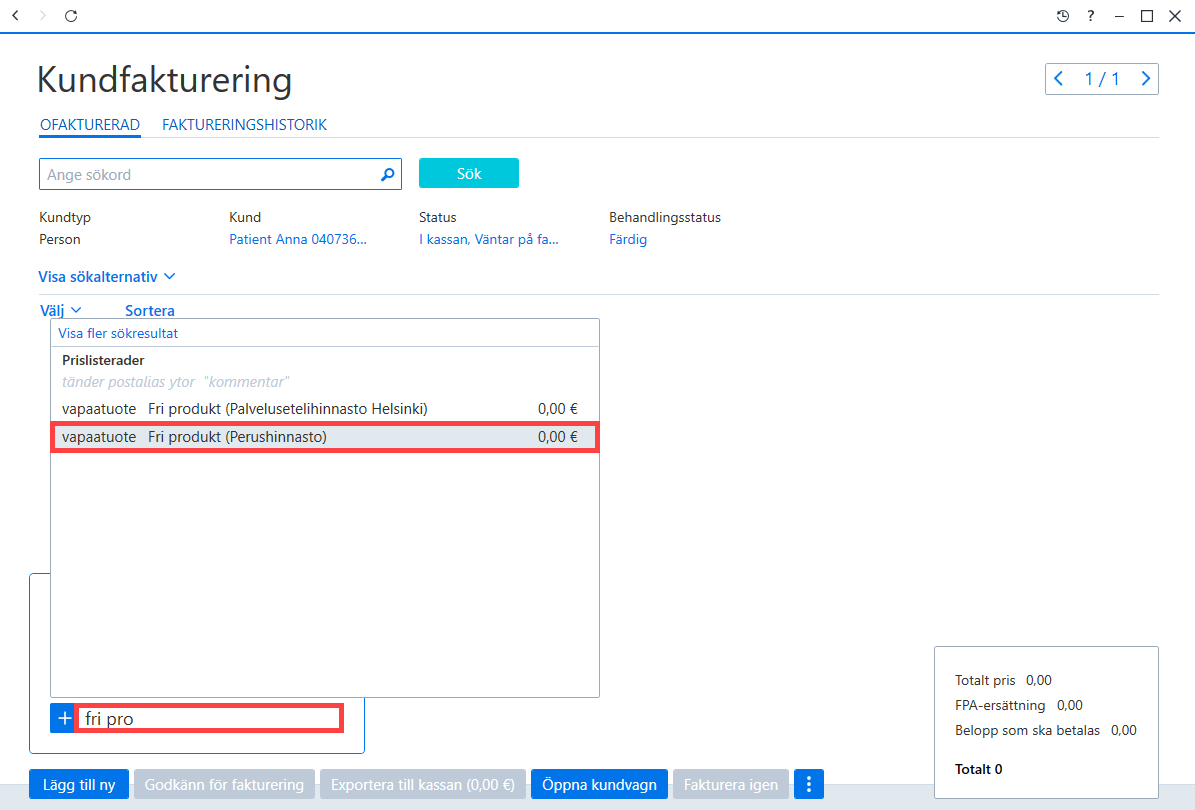Click the Totalt 0 text

(x=979, y=770)
